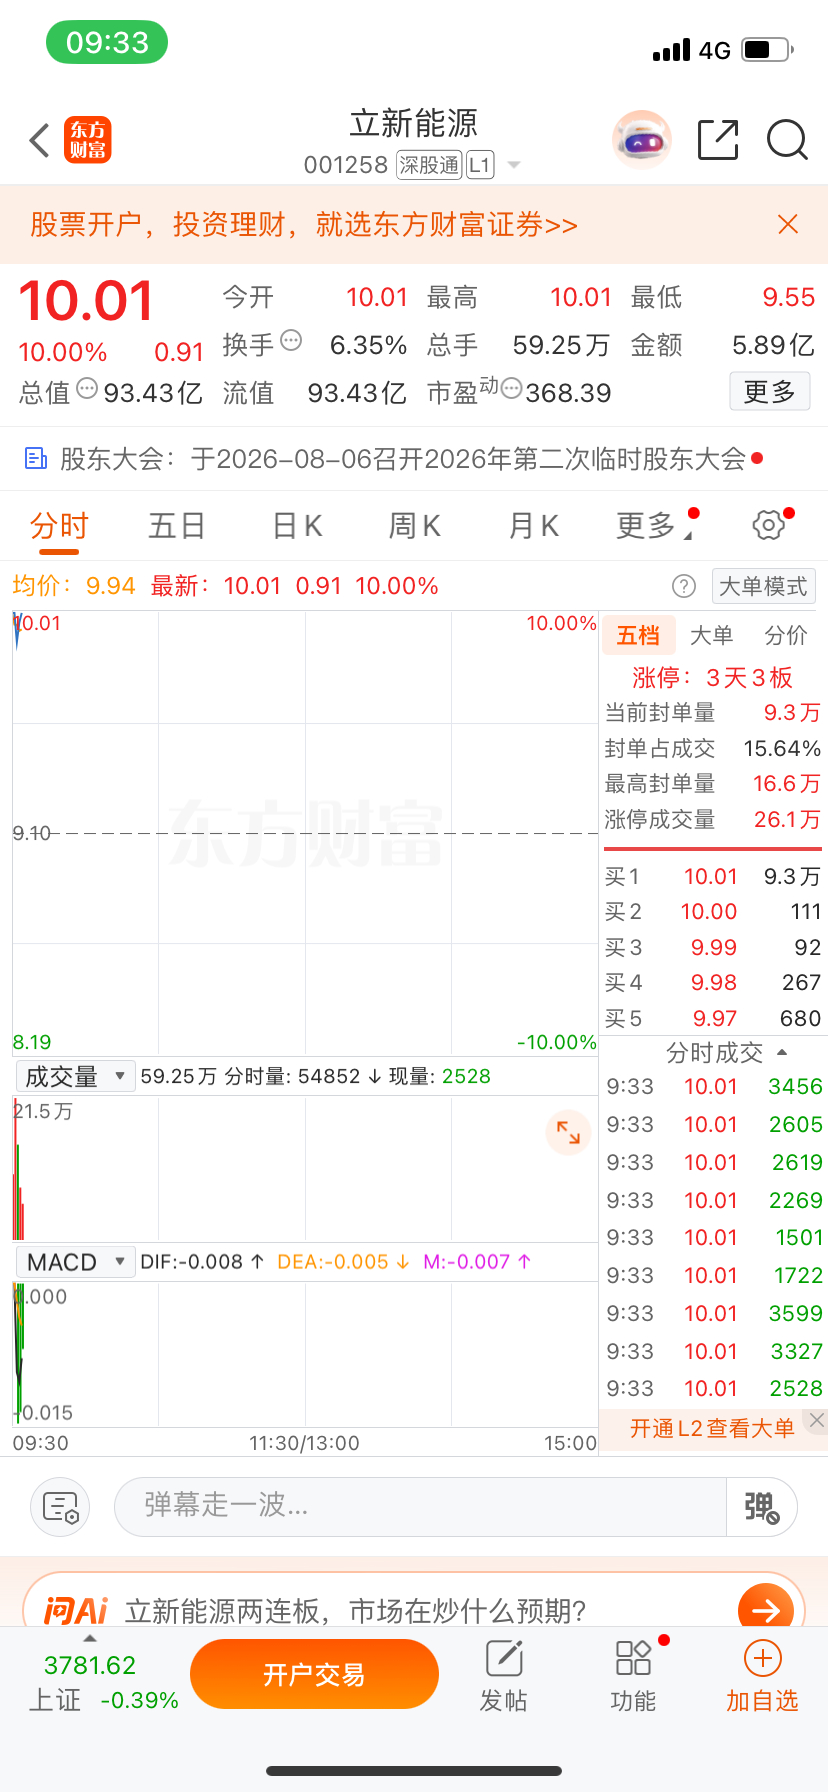Tap the large 10.01 price

(x=86, y=300)
